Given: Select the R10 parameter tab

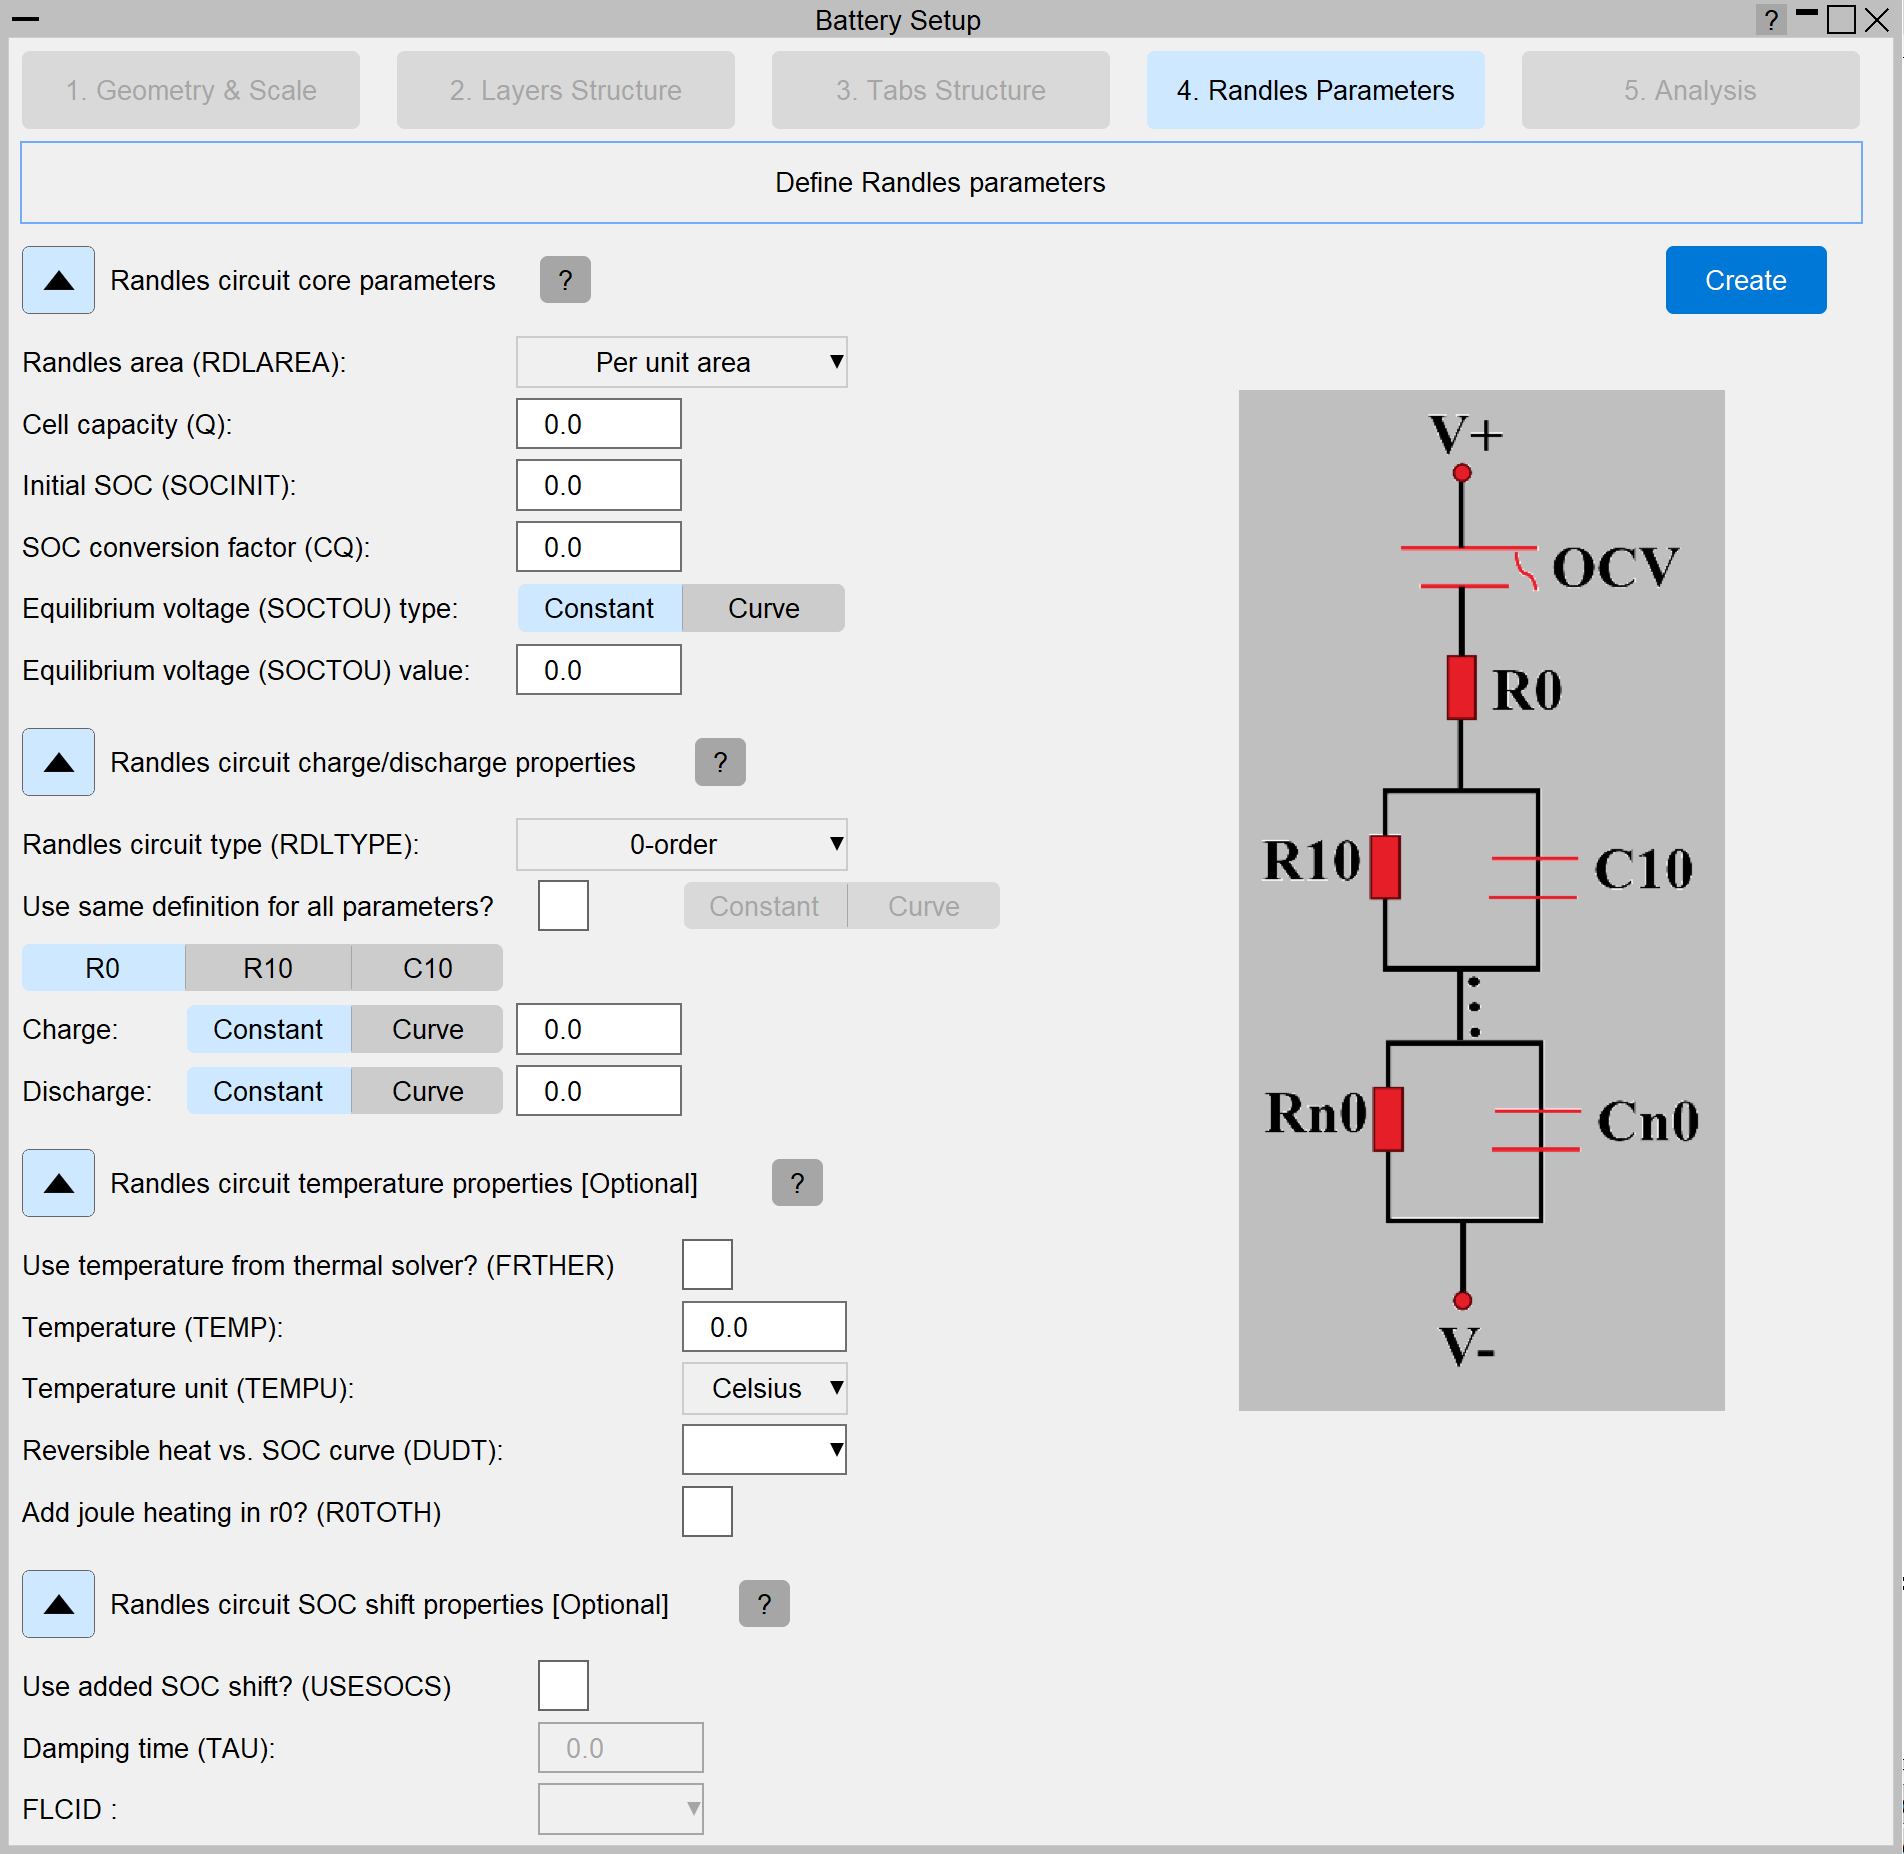Looking at the screenshot, I should [x=268, y=968].
